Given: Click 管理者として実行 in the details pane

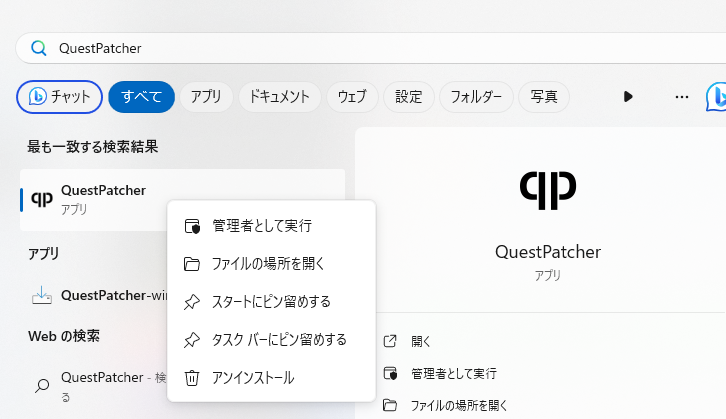Looking at the screenshot, I should point(454,373).
